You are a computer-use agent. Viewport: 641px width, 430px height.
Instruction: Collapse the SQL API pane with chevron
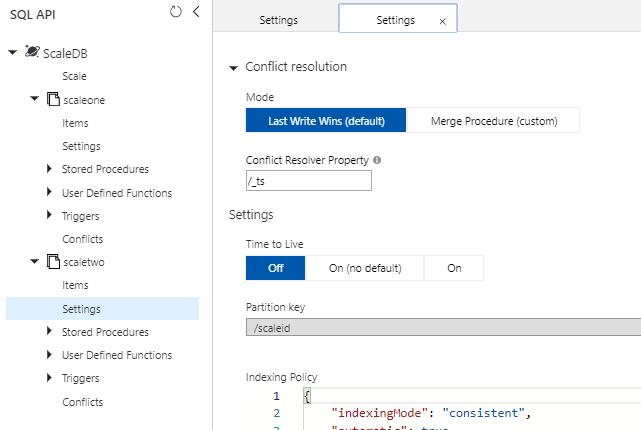(196, 12)
